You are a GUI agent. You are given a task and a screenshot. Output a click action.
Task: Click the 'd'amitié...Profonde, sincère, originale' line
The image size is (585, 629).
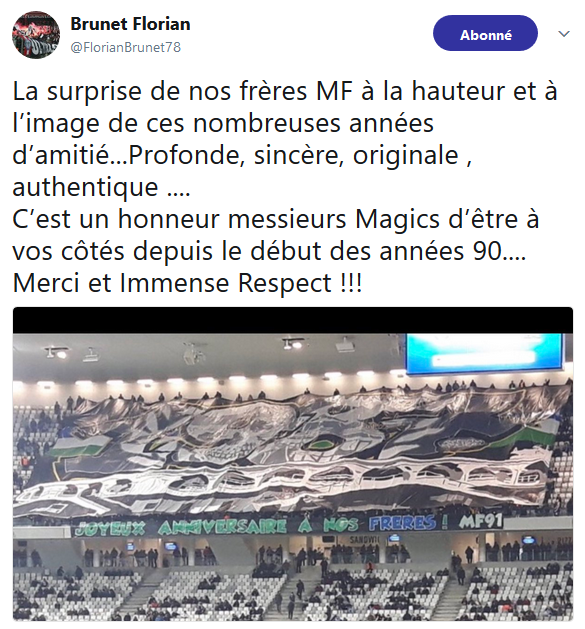click(242, 155)
